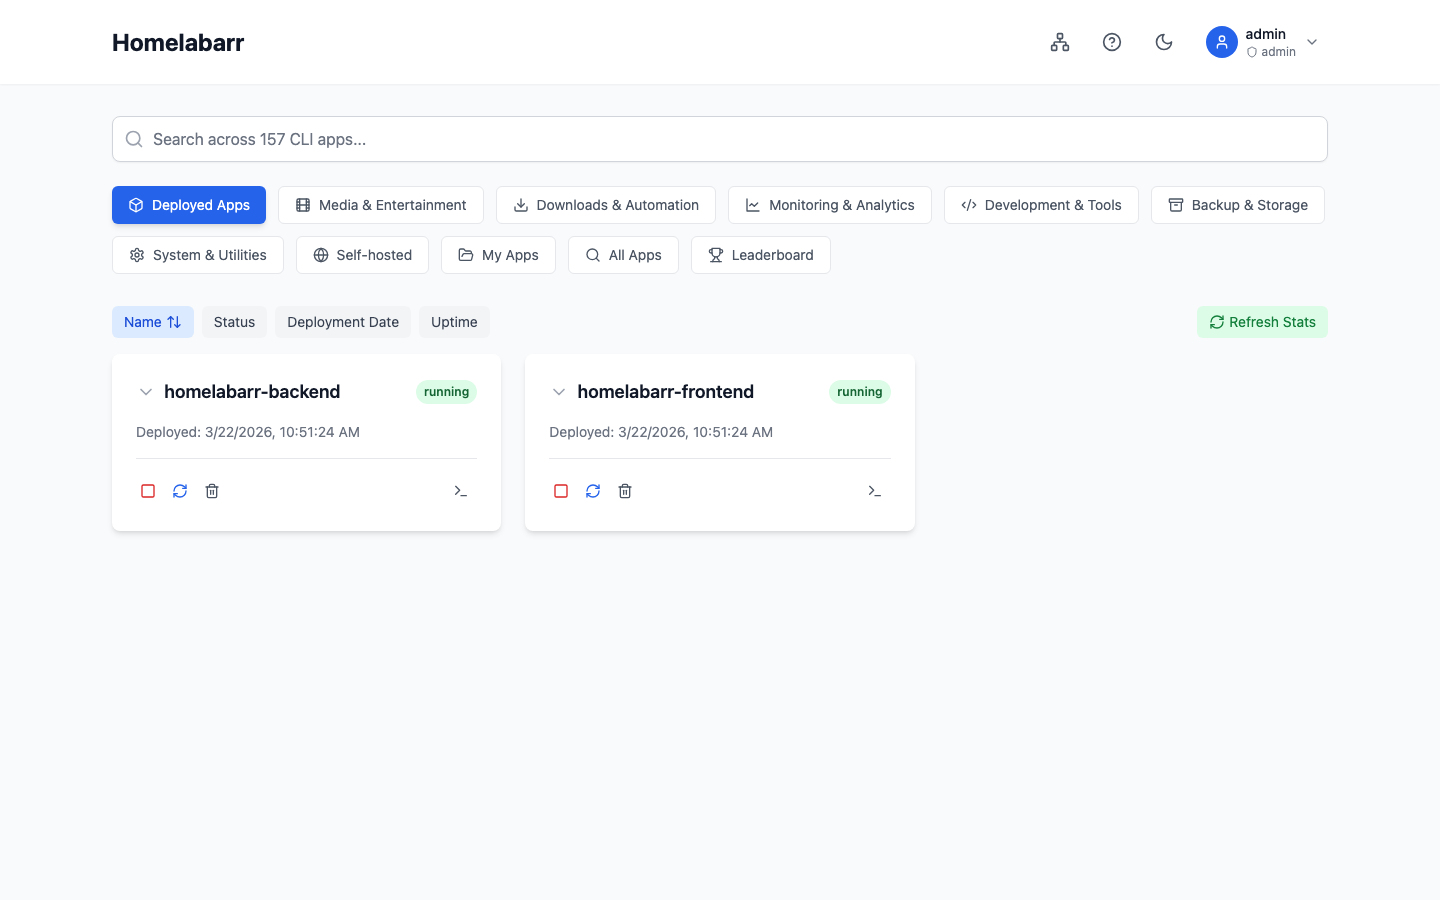Delete the homelabarr-frontend container

[625, 491]
